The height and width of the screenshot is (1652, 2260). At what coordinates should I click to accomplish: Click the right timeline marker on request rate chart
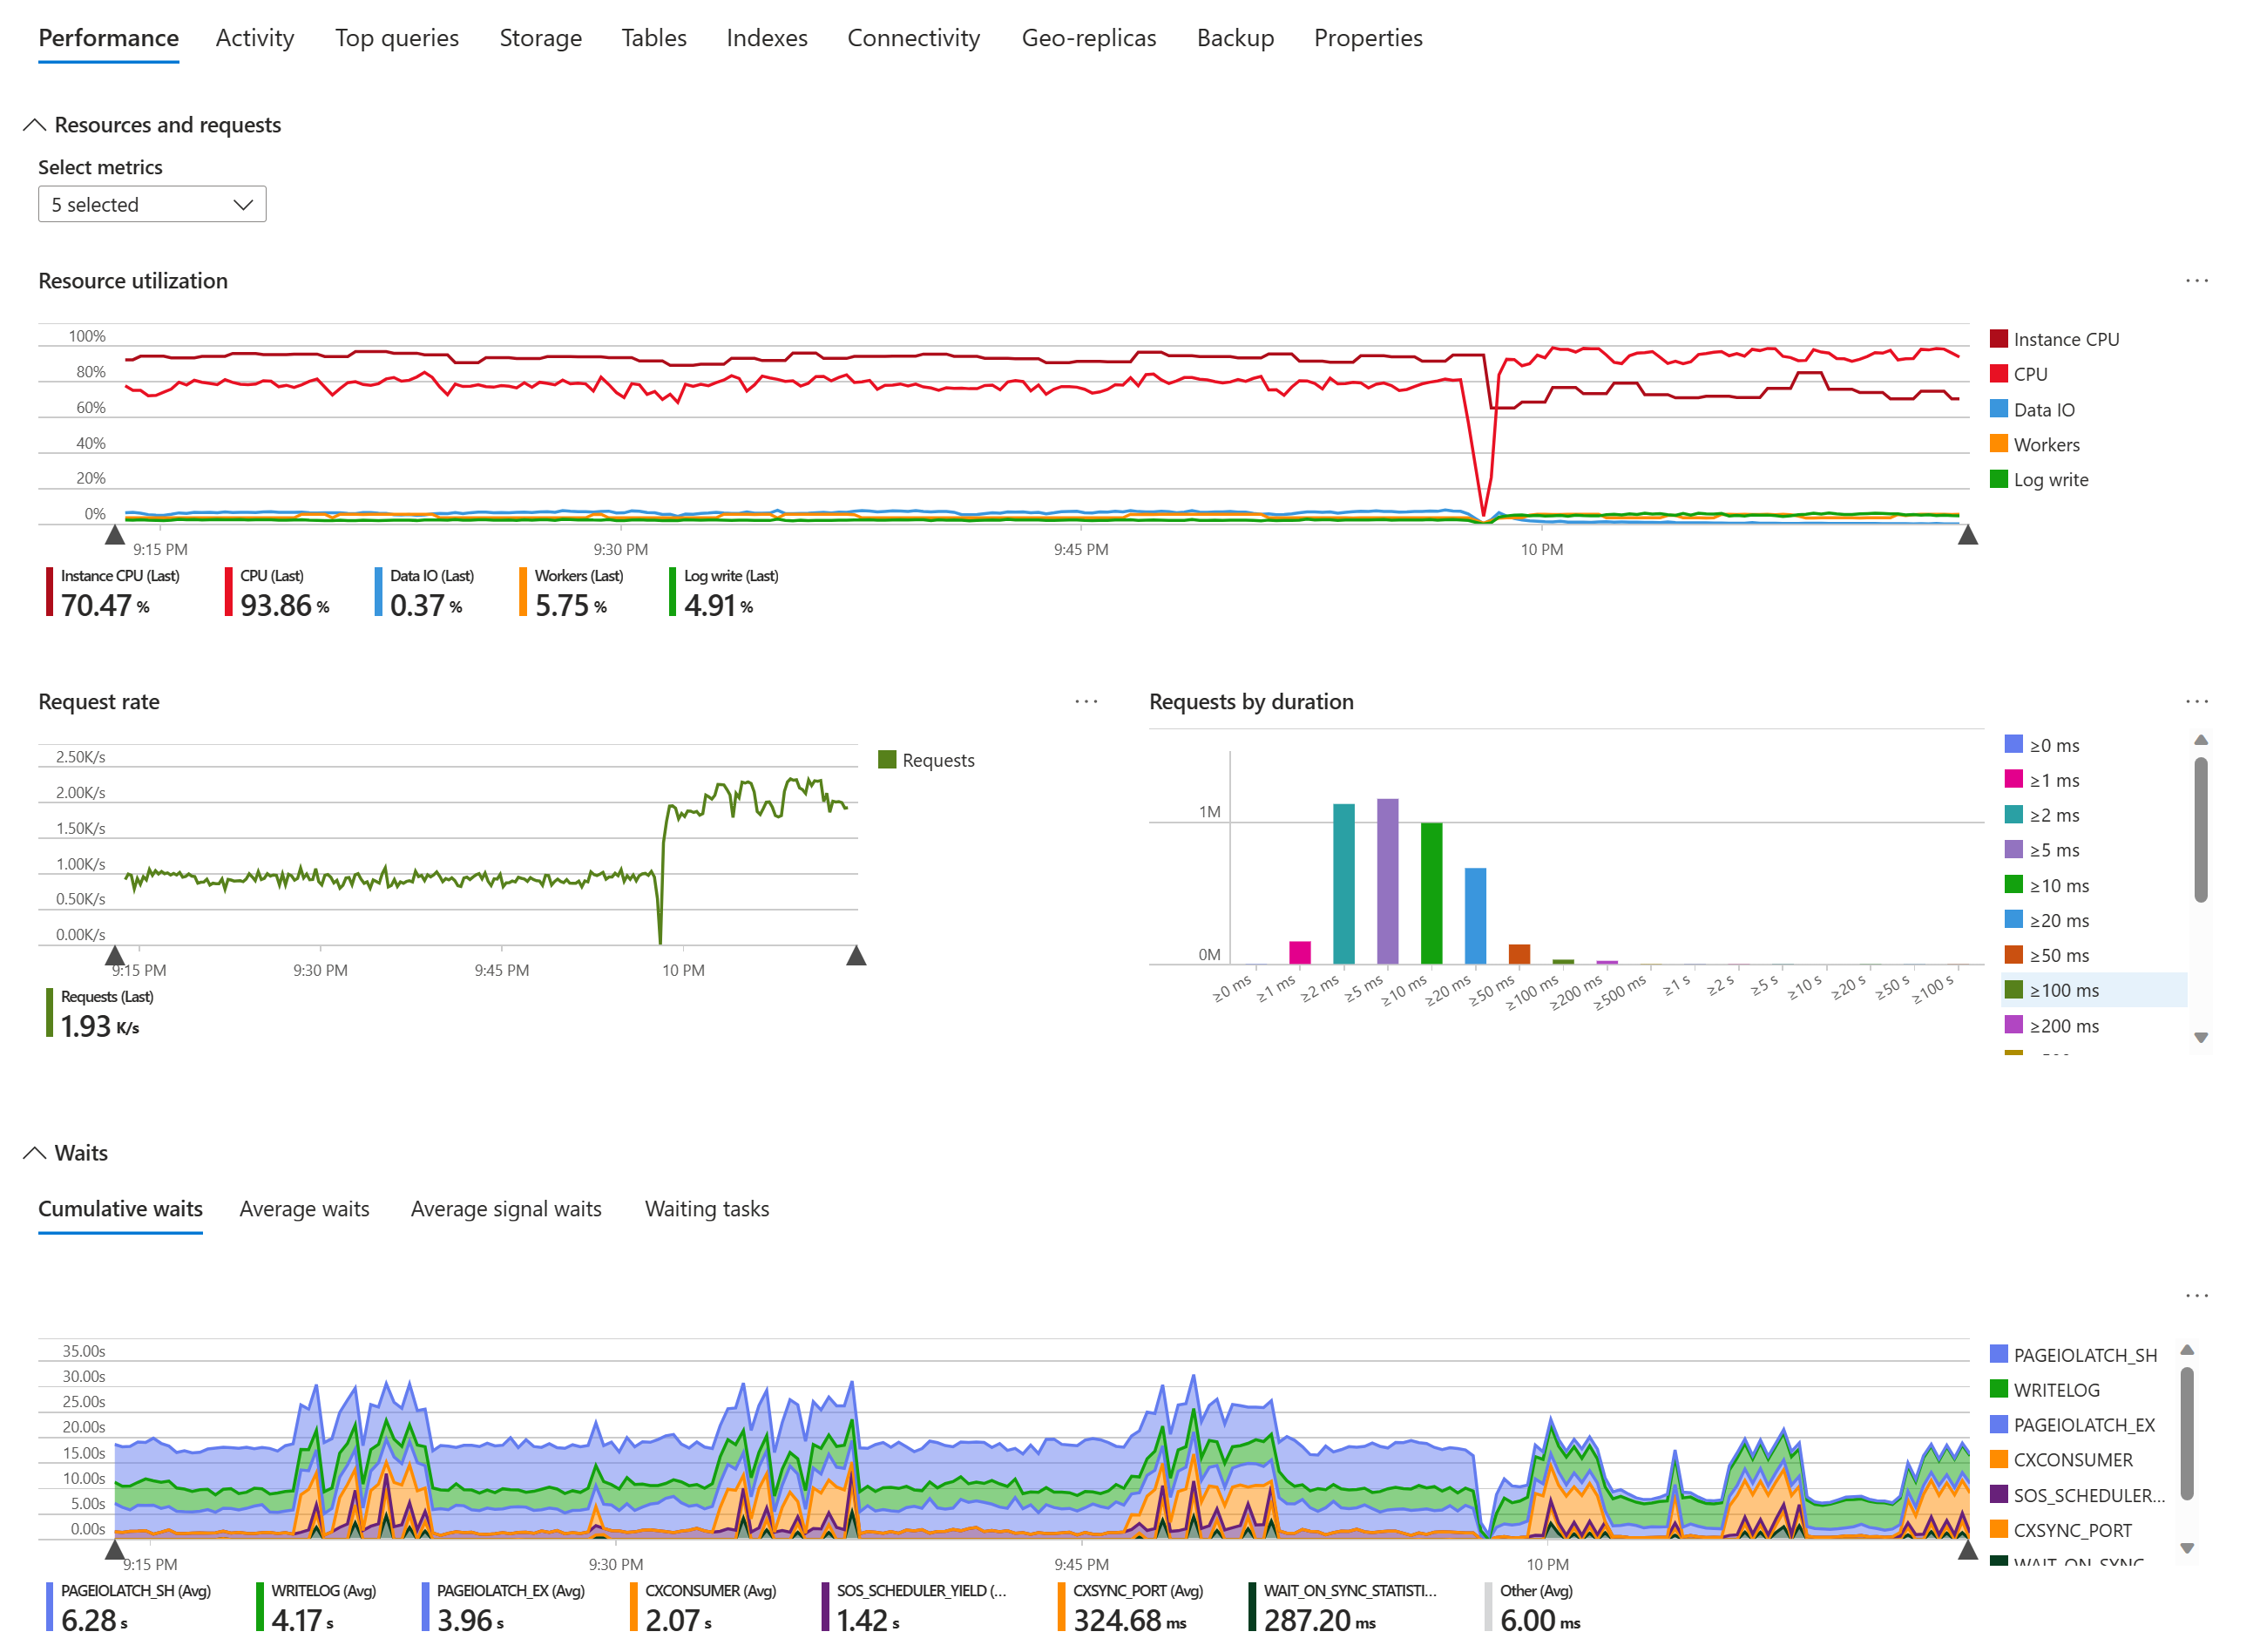[x=856, y=955]
